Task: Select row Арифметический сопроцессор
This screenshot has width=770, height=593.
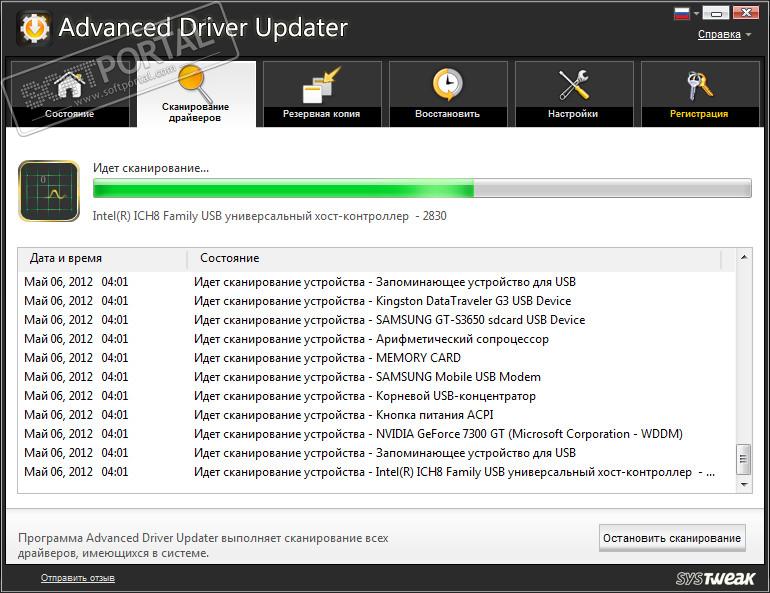Action: coord(377,339)
